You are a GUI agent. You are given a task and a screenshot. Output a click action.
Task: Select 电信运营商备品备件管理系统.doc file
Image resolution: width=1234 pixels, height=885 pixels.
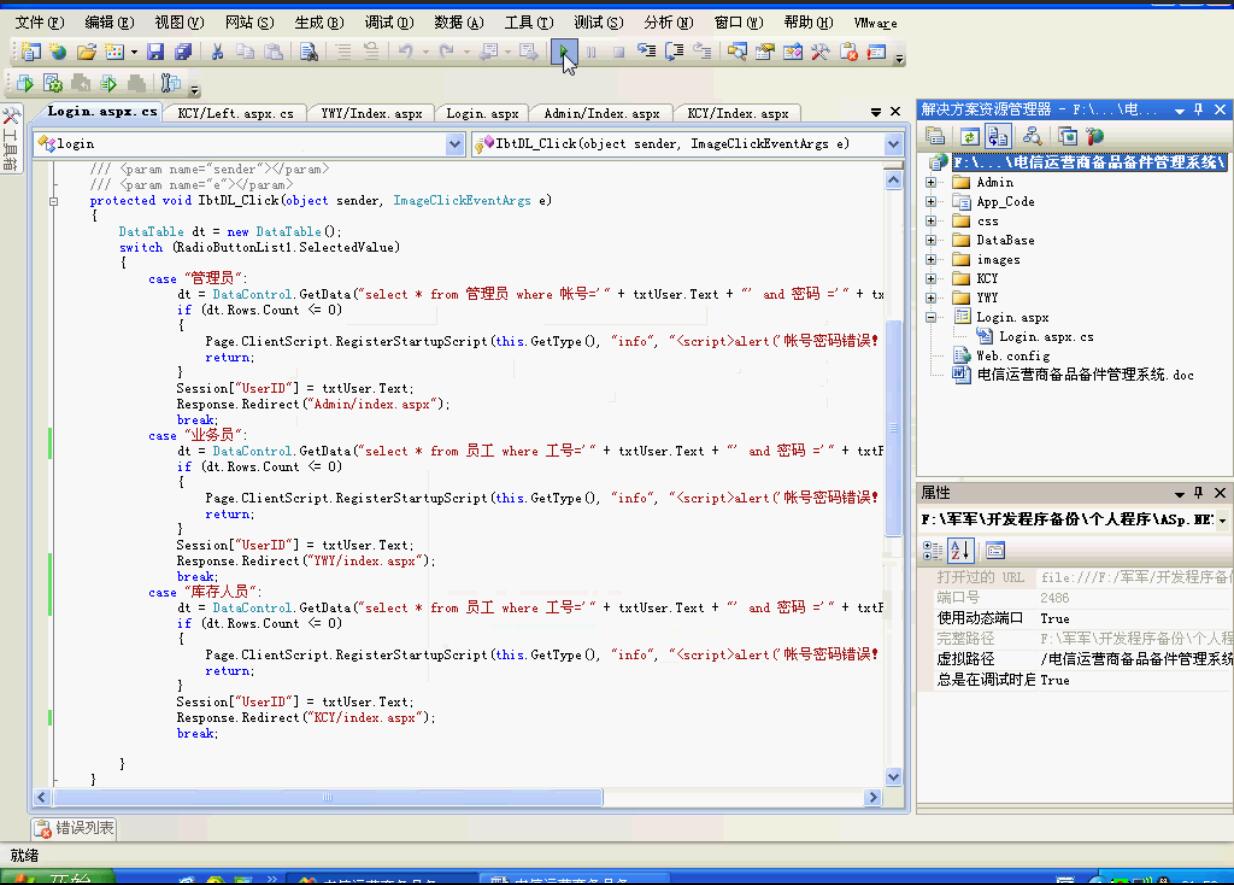[1084, 375]
